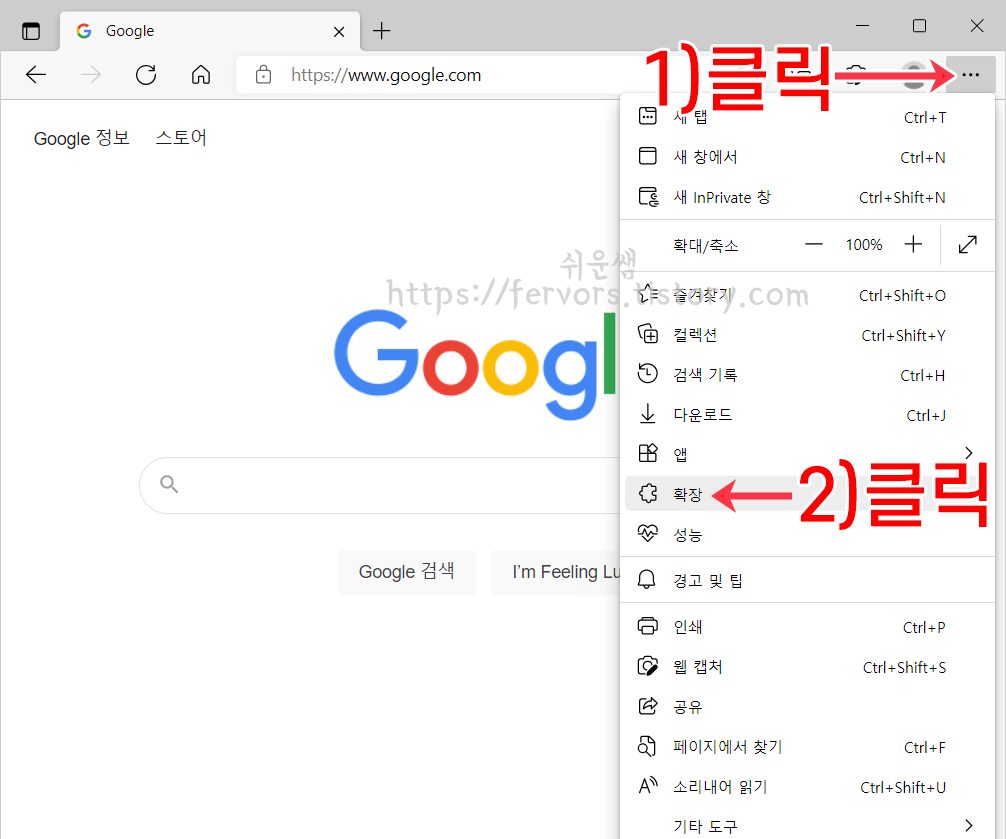Click the forward navigation arrow
This screenshot has height=839, width=1006.
tap(90, 75)
